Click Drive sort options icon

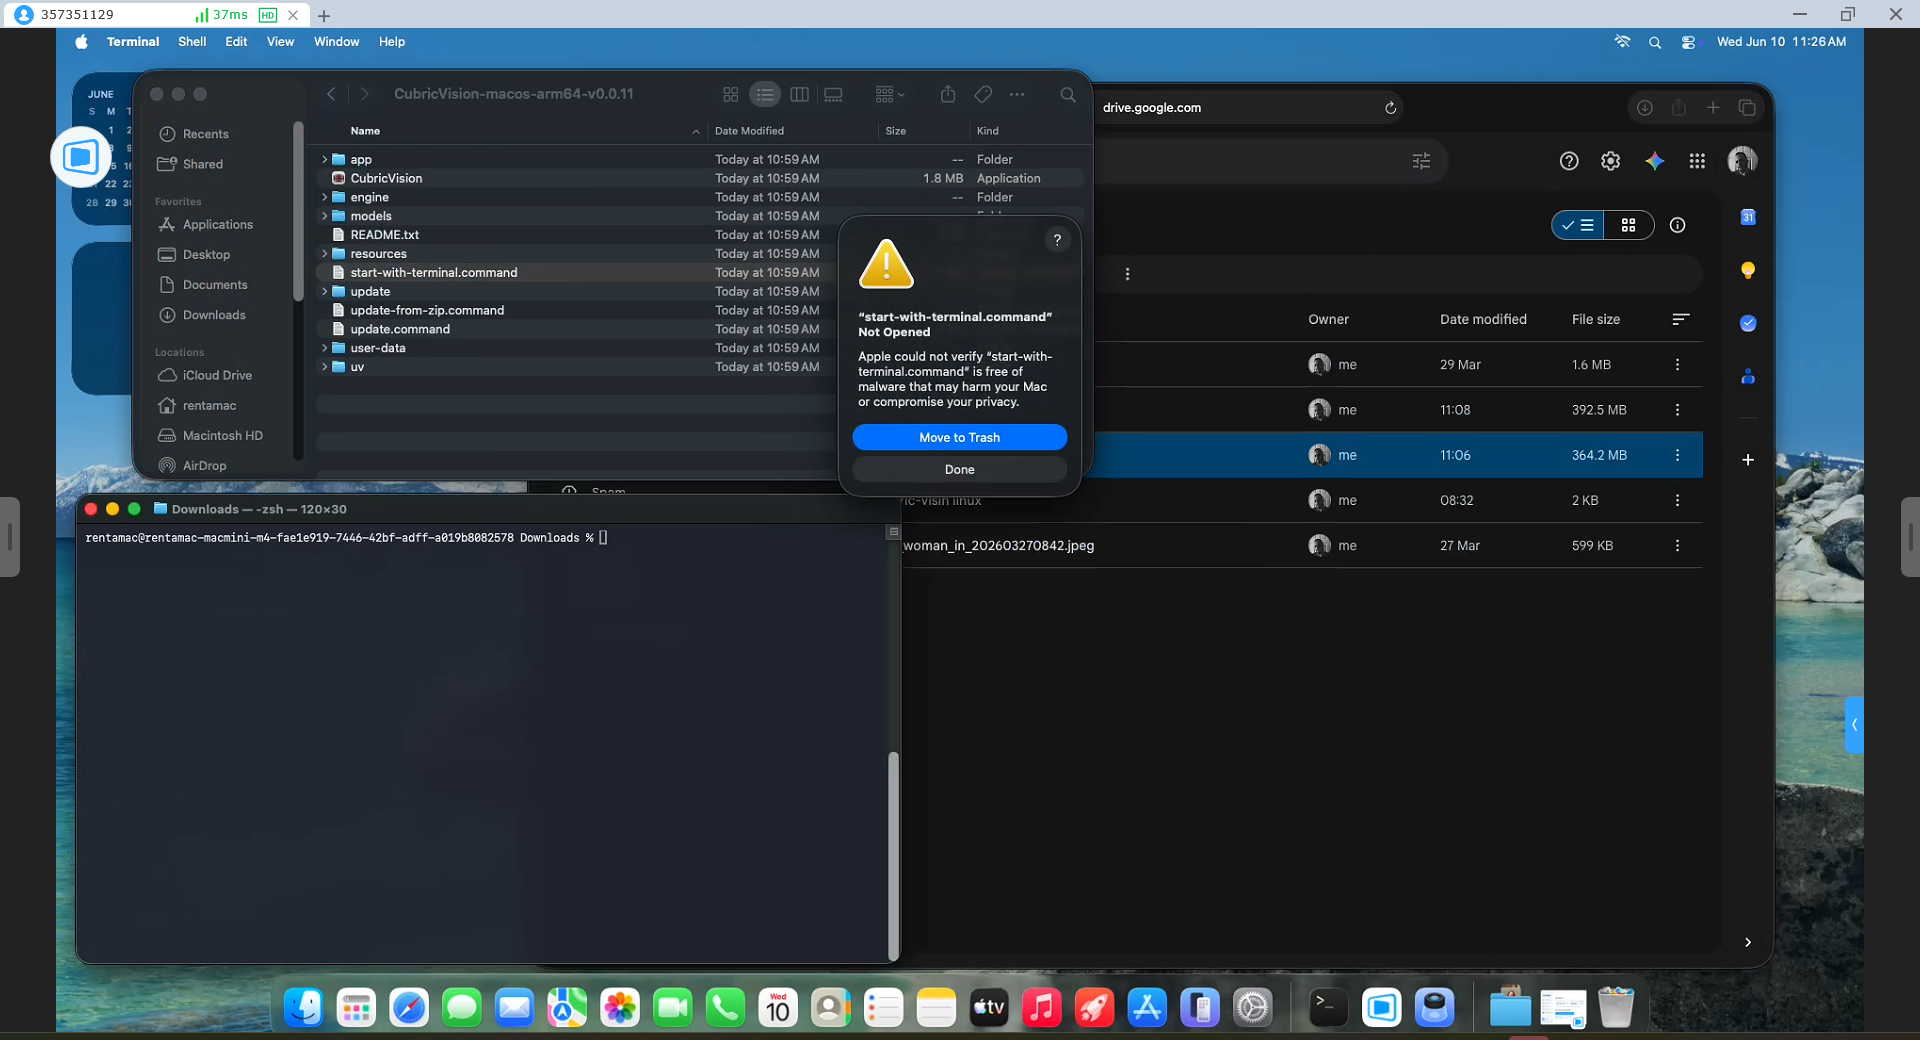(1680, 320)
